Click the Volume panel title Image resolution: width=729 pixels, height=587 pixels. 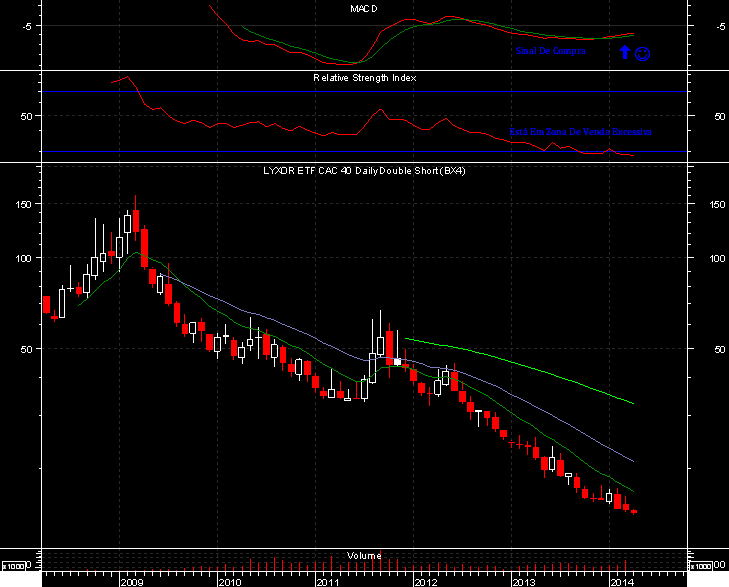[x=364, y=555]
